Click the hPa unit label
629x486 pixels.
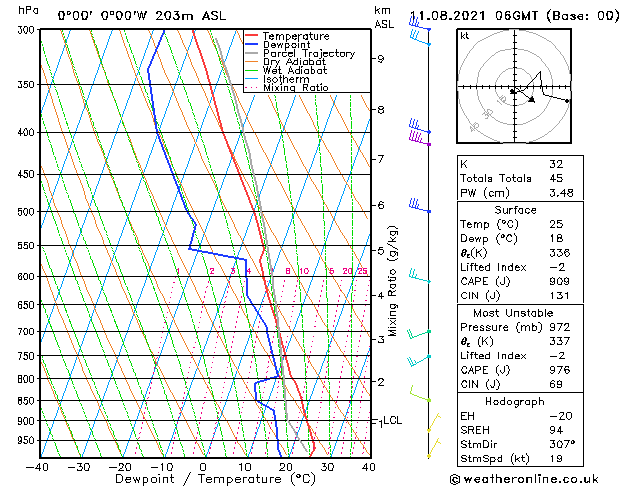[28, 10]
